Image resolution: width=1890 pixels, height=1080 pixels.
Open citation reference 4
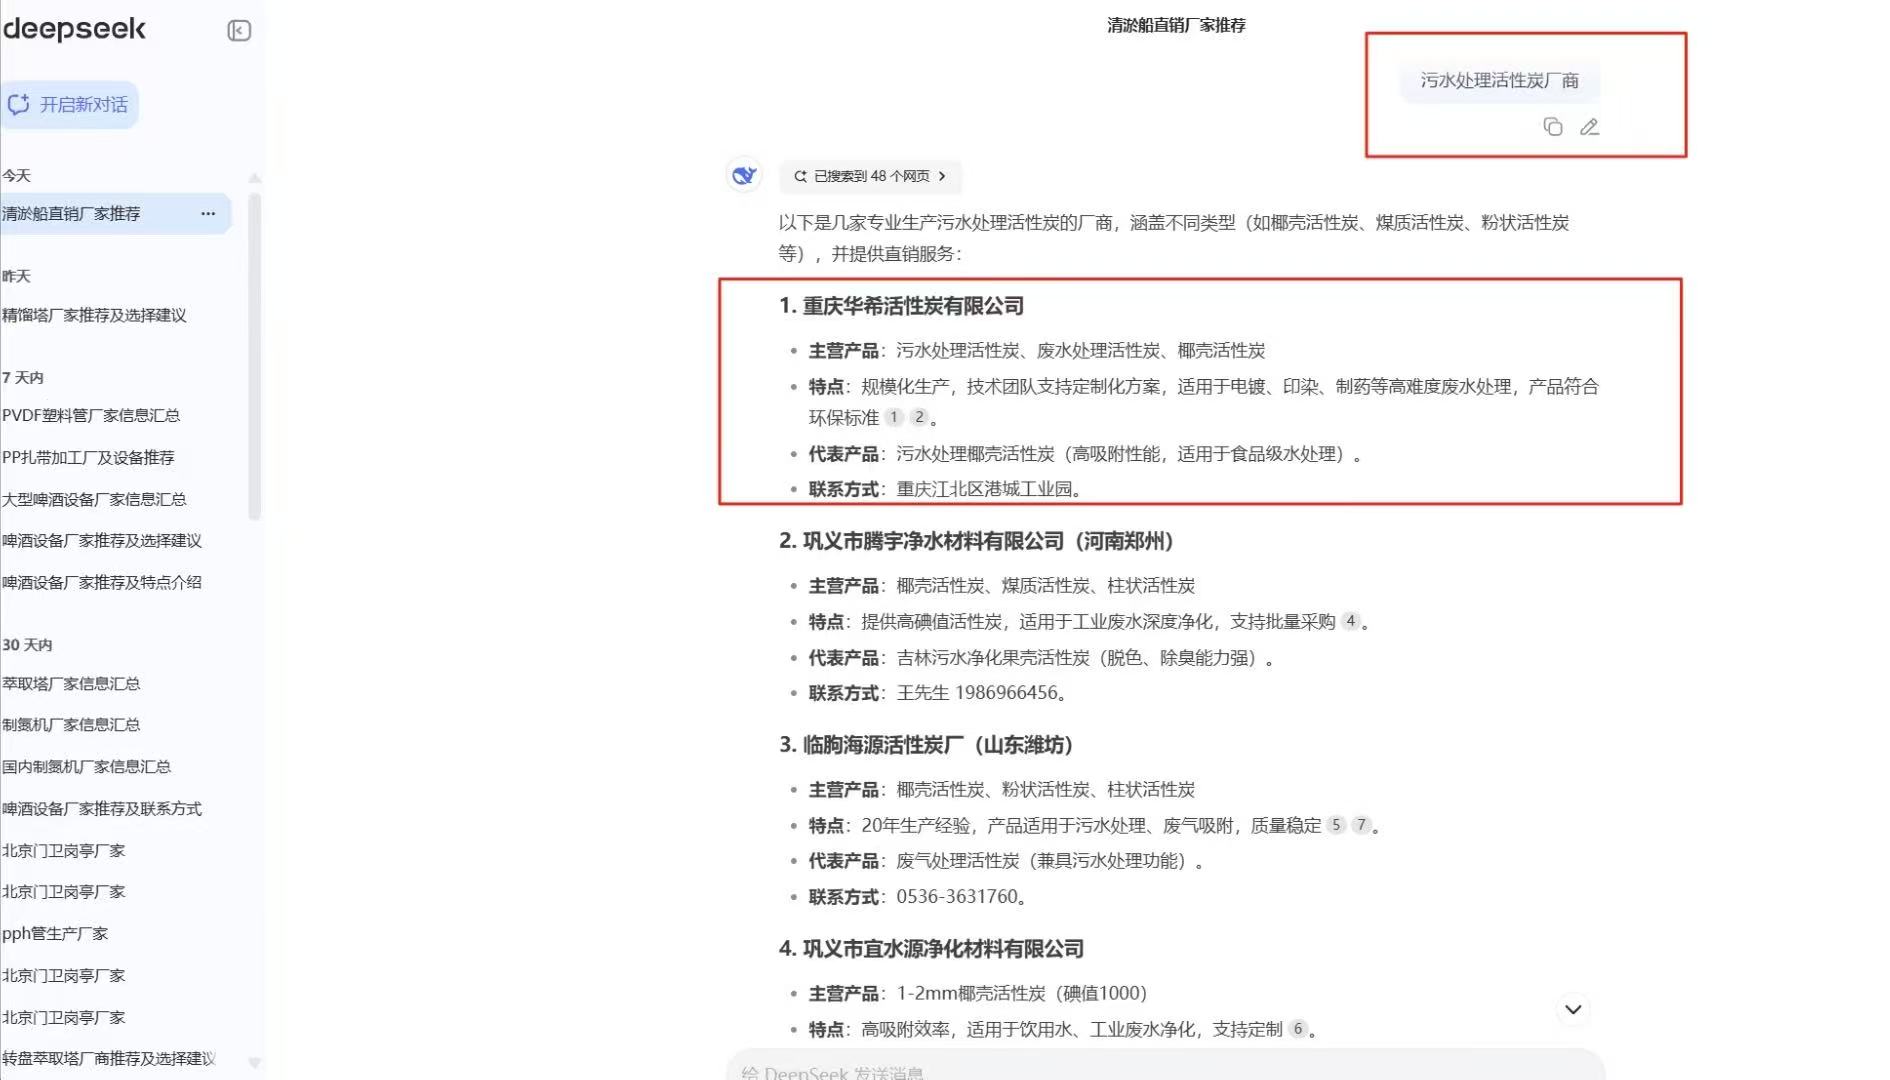click(x=1351, y=621)
